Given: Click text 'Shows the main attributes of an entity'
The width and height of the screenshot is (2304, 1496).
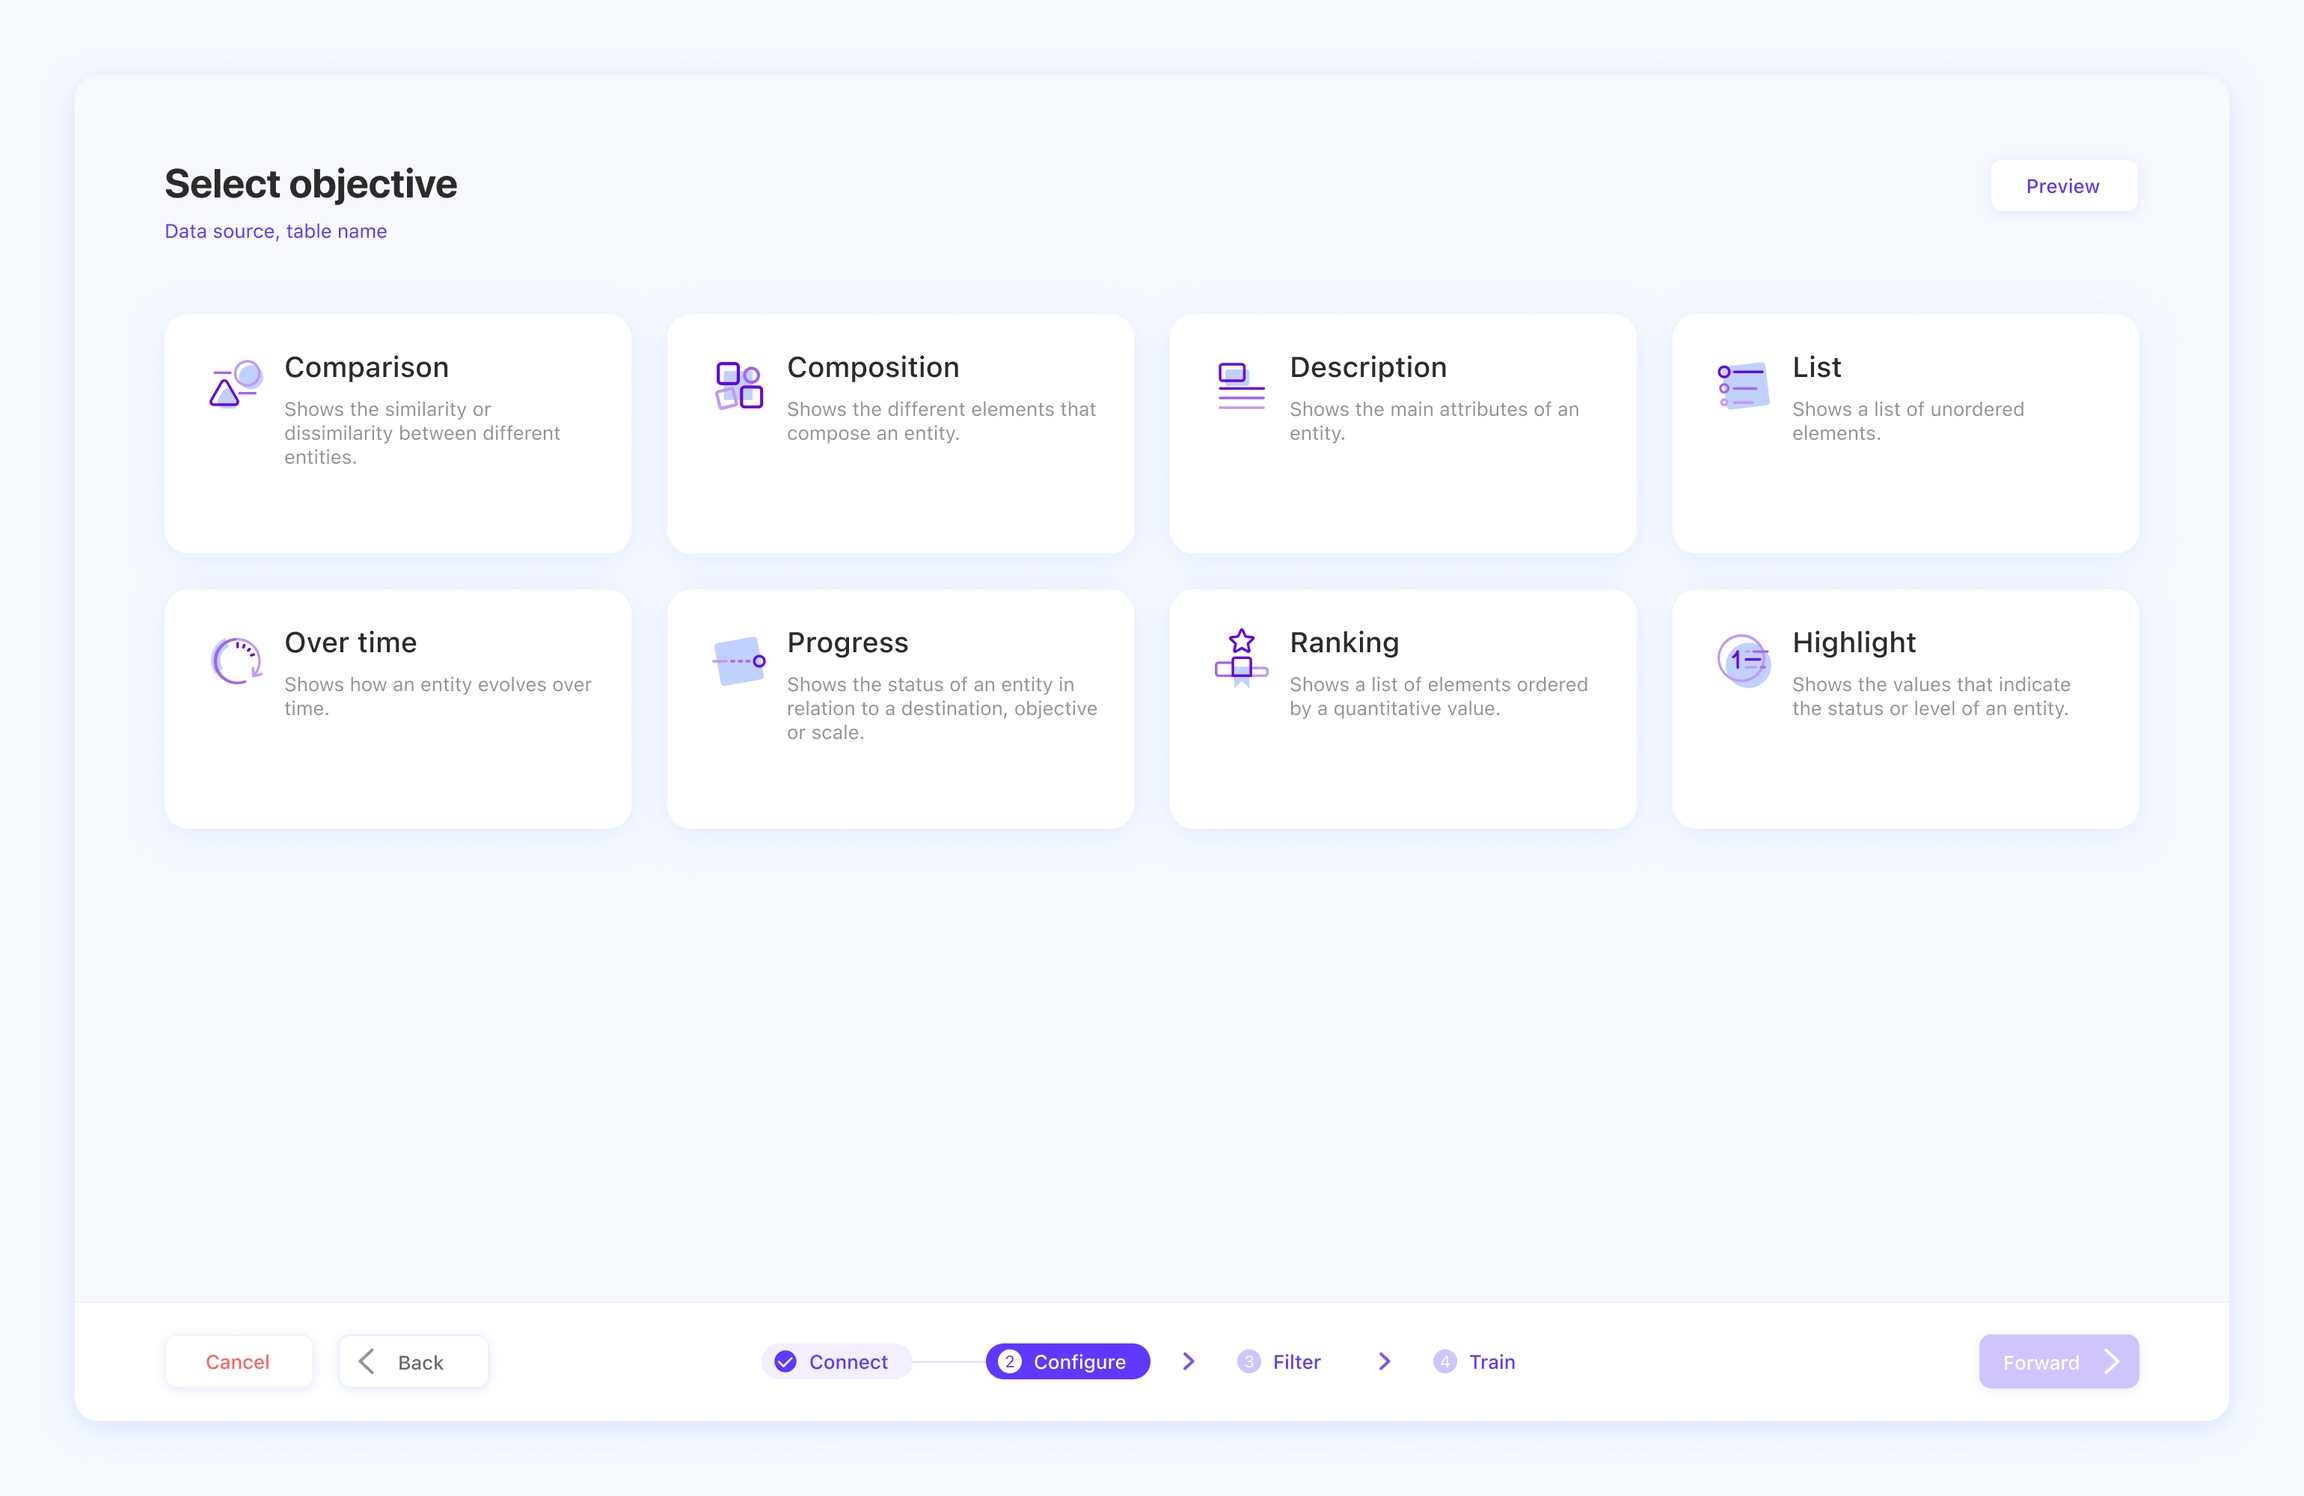Looking at the screenshot, I should pos(1434,421).
